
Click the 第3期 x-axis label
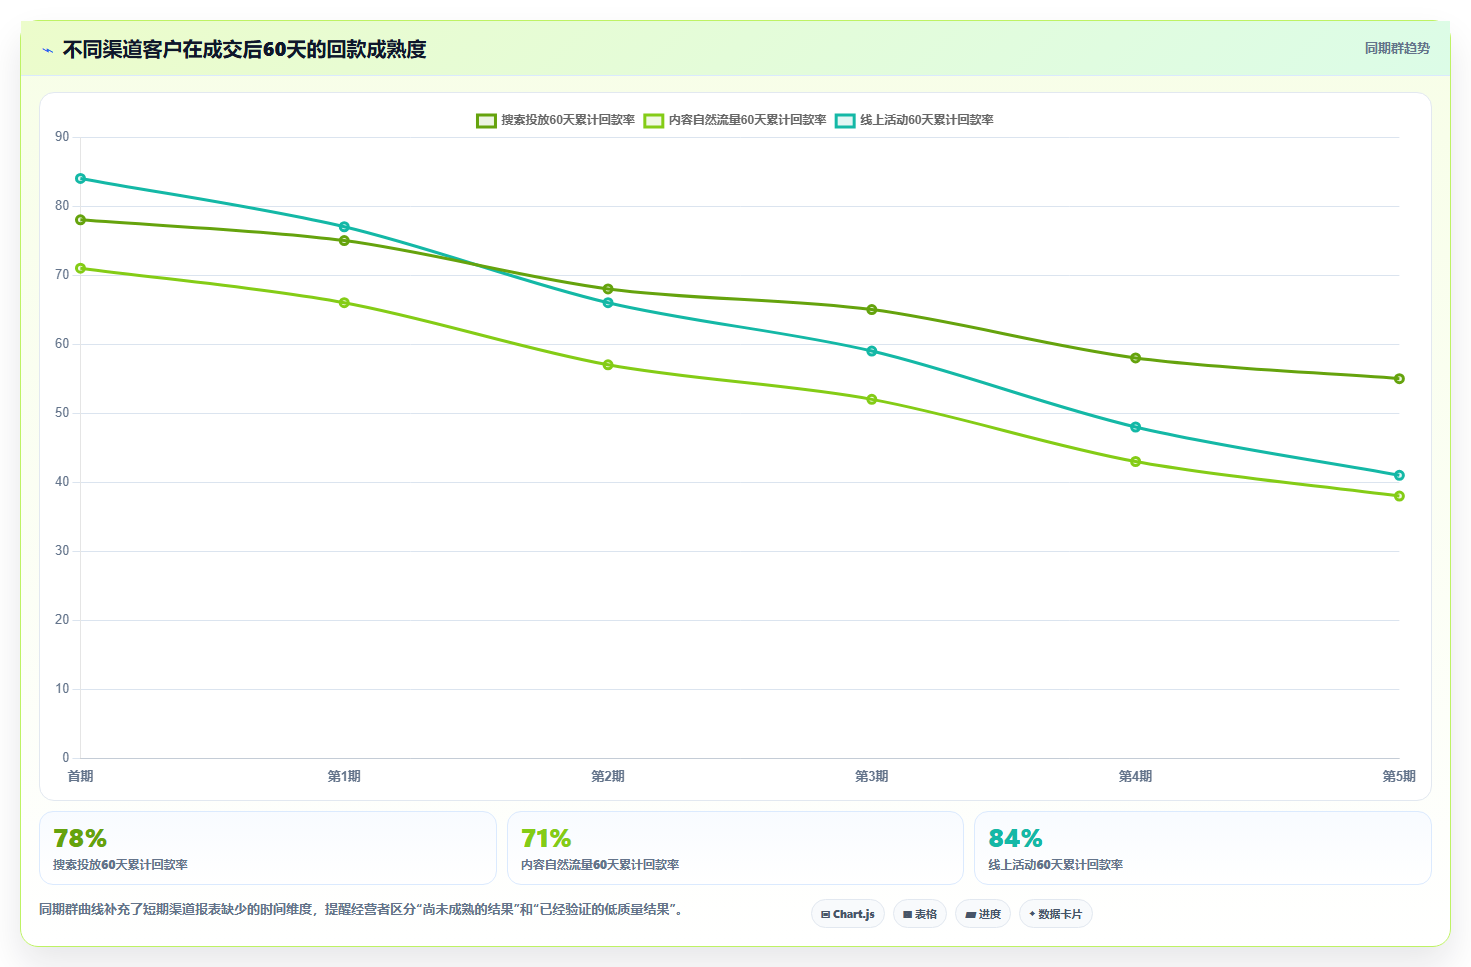[872, 776]
